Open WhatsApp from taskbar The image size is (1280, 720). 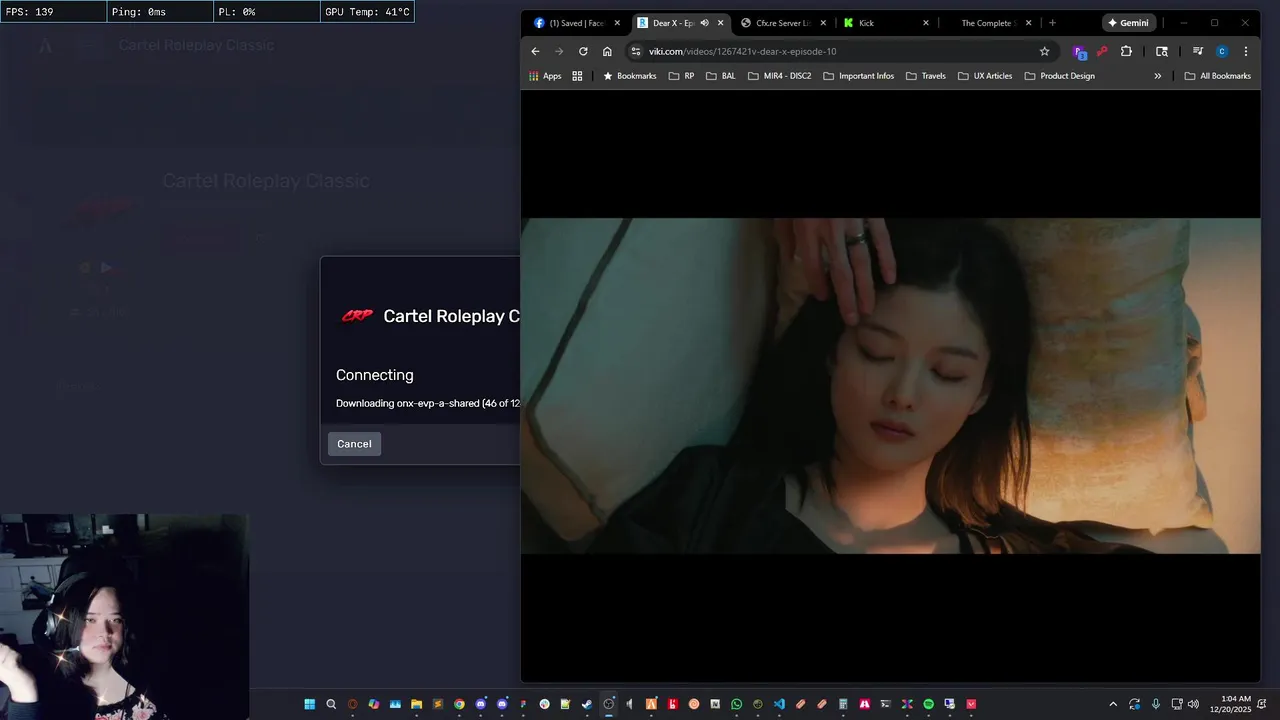click(737, 704)
